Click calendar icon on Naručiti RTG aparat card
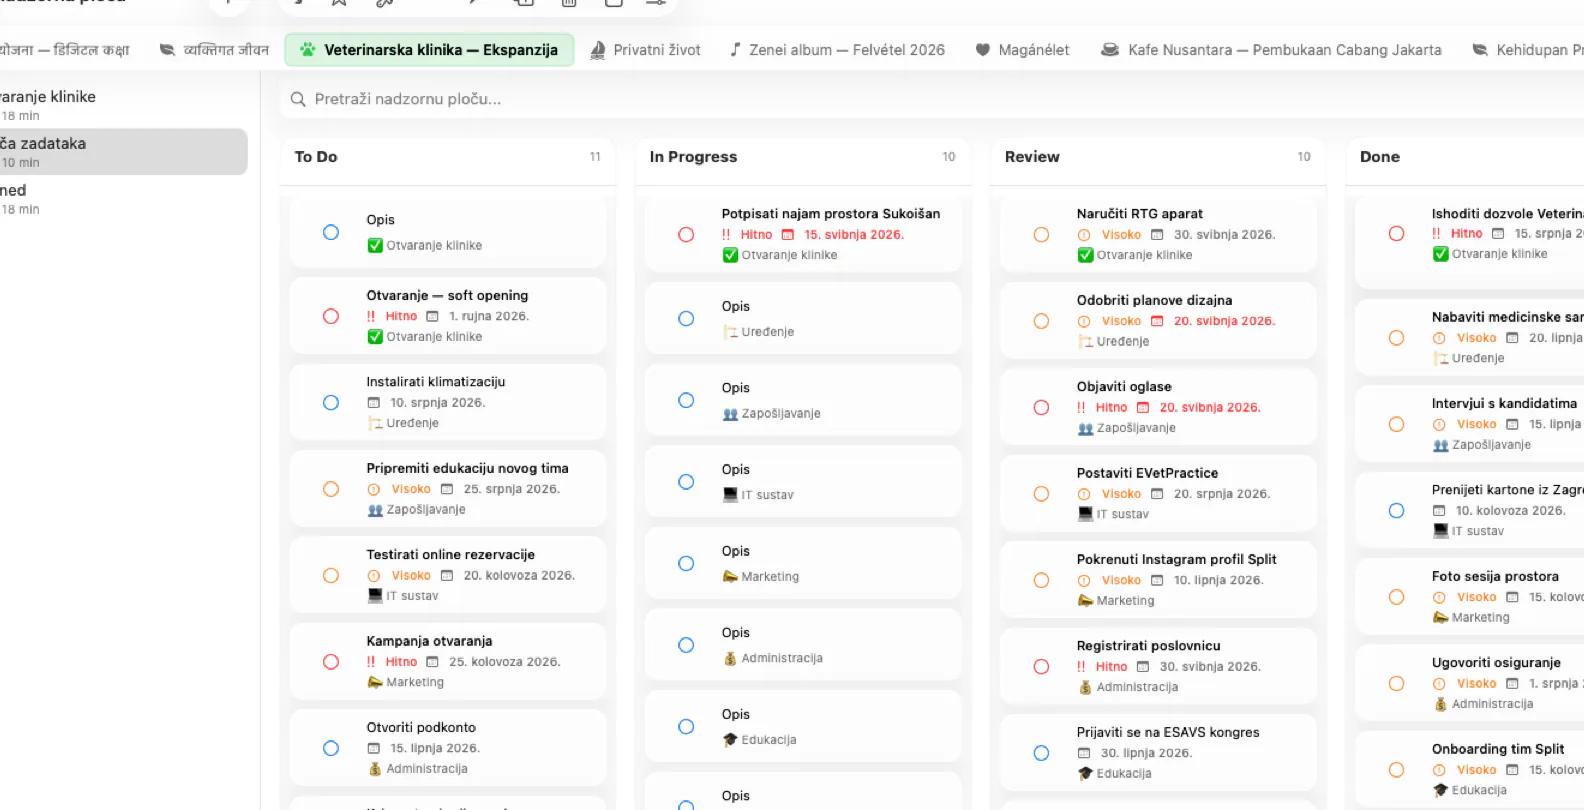Viewport: 1584px width, 810px height. tap(1157, 235)
